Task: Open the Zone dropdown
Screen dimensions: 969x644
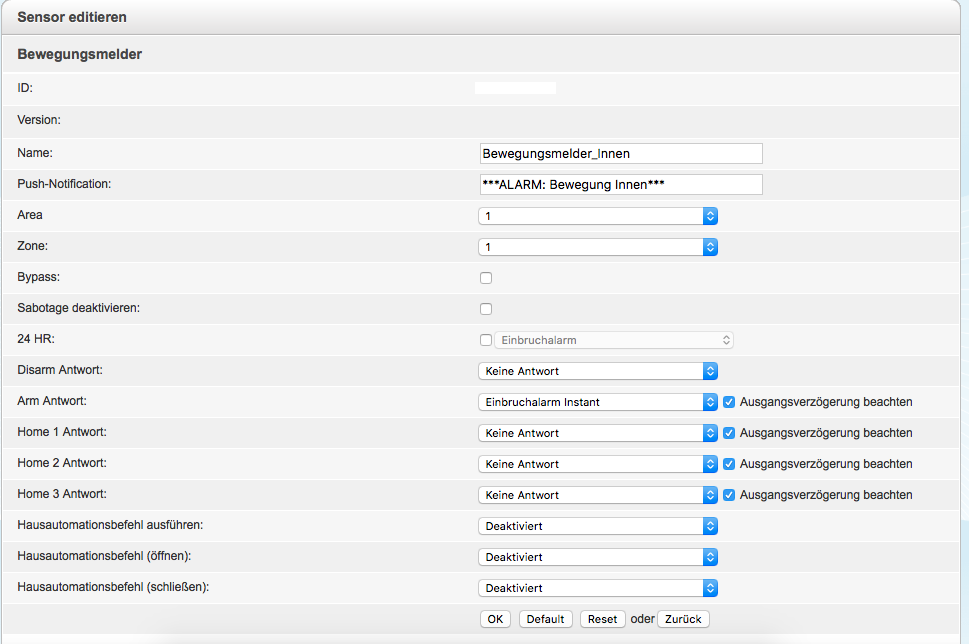Action: click(598, 247)
